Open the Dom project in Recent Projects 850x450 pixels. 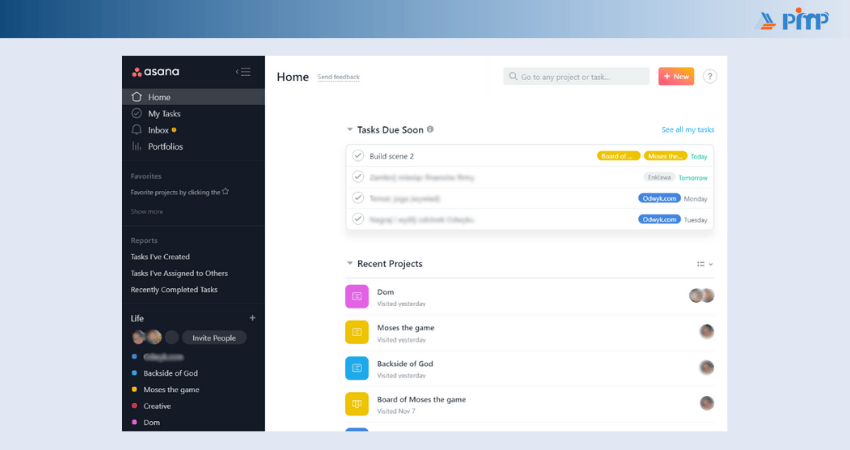pyautogui.click(x=530, y=297)
